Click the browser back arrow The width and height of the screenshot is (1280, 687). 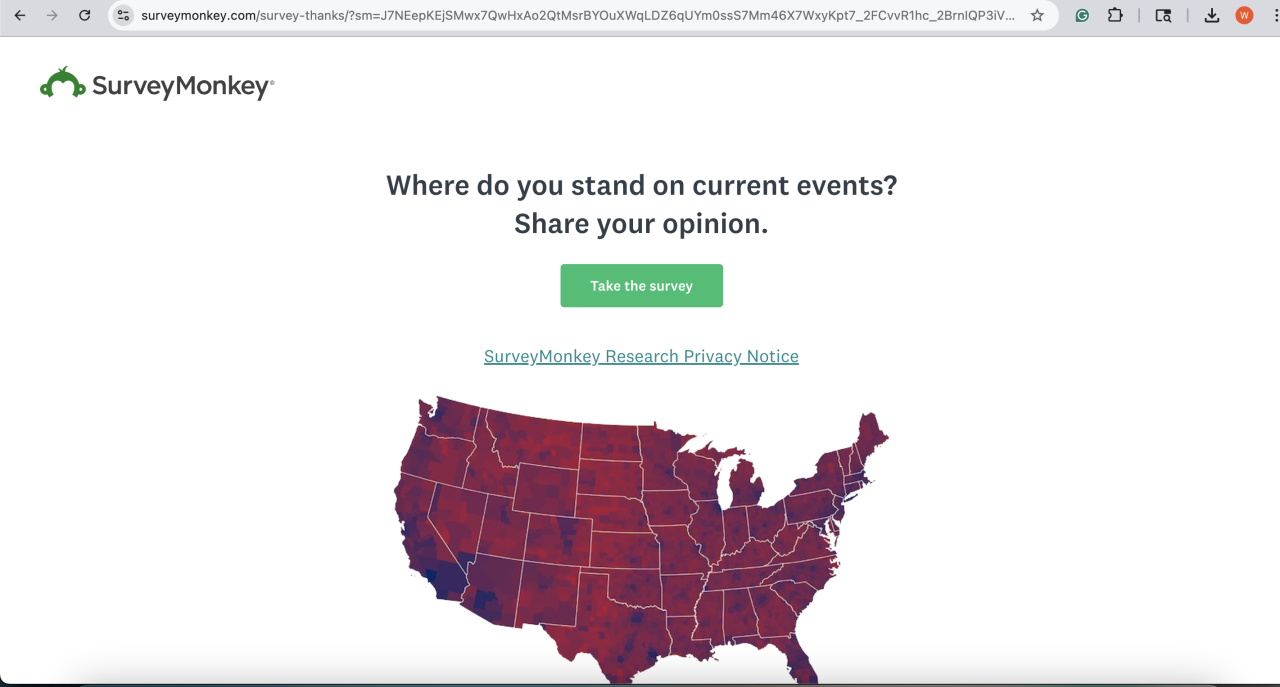pos(20,16)
